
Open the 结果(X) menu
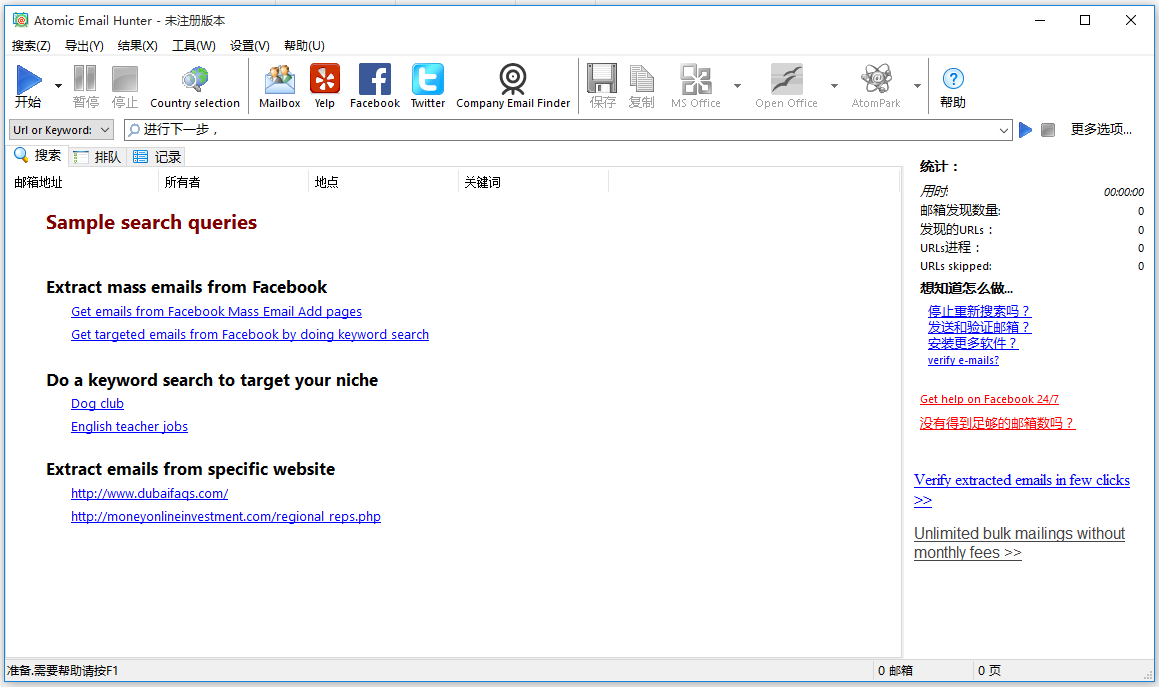137,46
